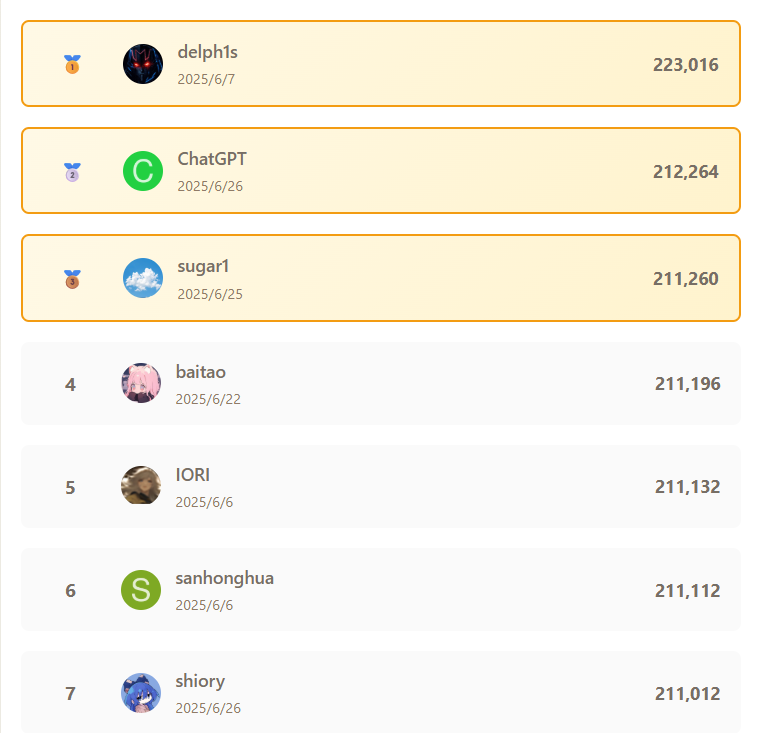Click the sugar1 username

(x=203, y=267)
